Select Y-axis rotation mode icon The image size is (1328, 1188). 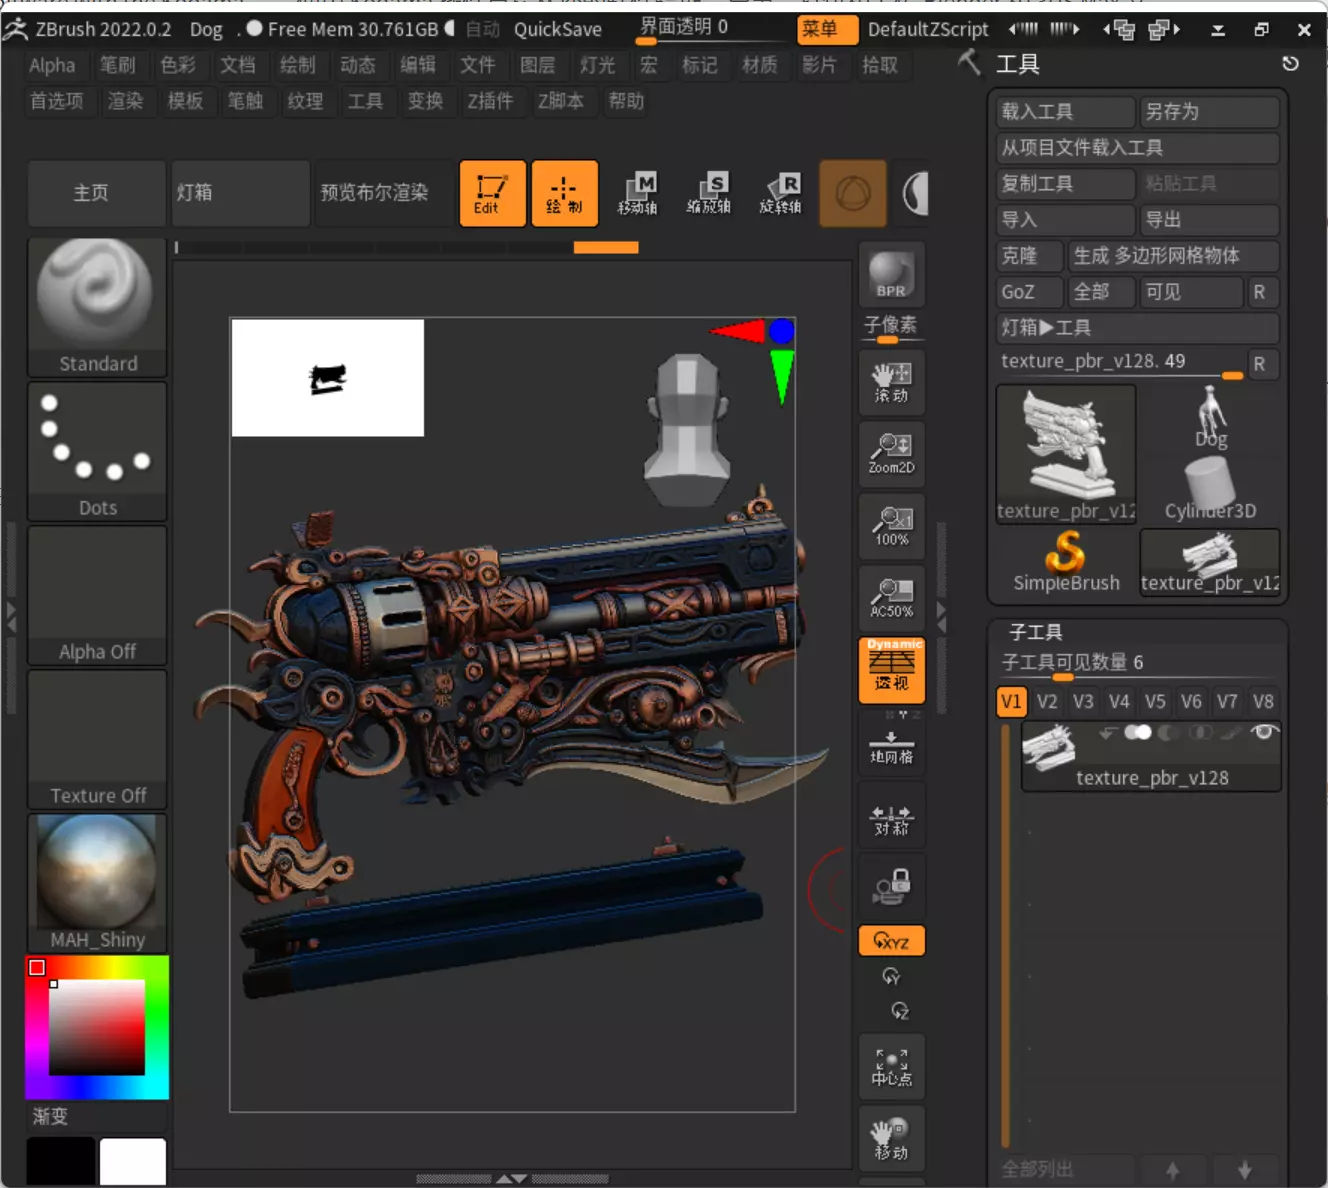[x=891, y=976]
